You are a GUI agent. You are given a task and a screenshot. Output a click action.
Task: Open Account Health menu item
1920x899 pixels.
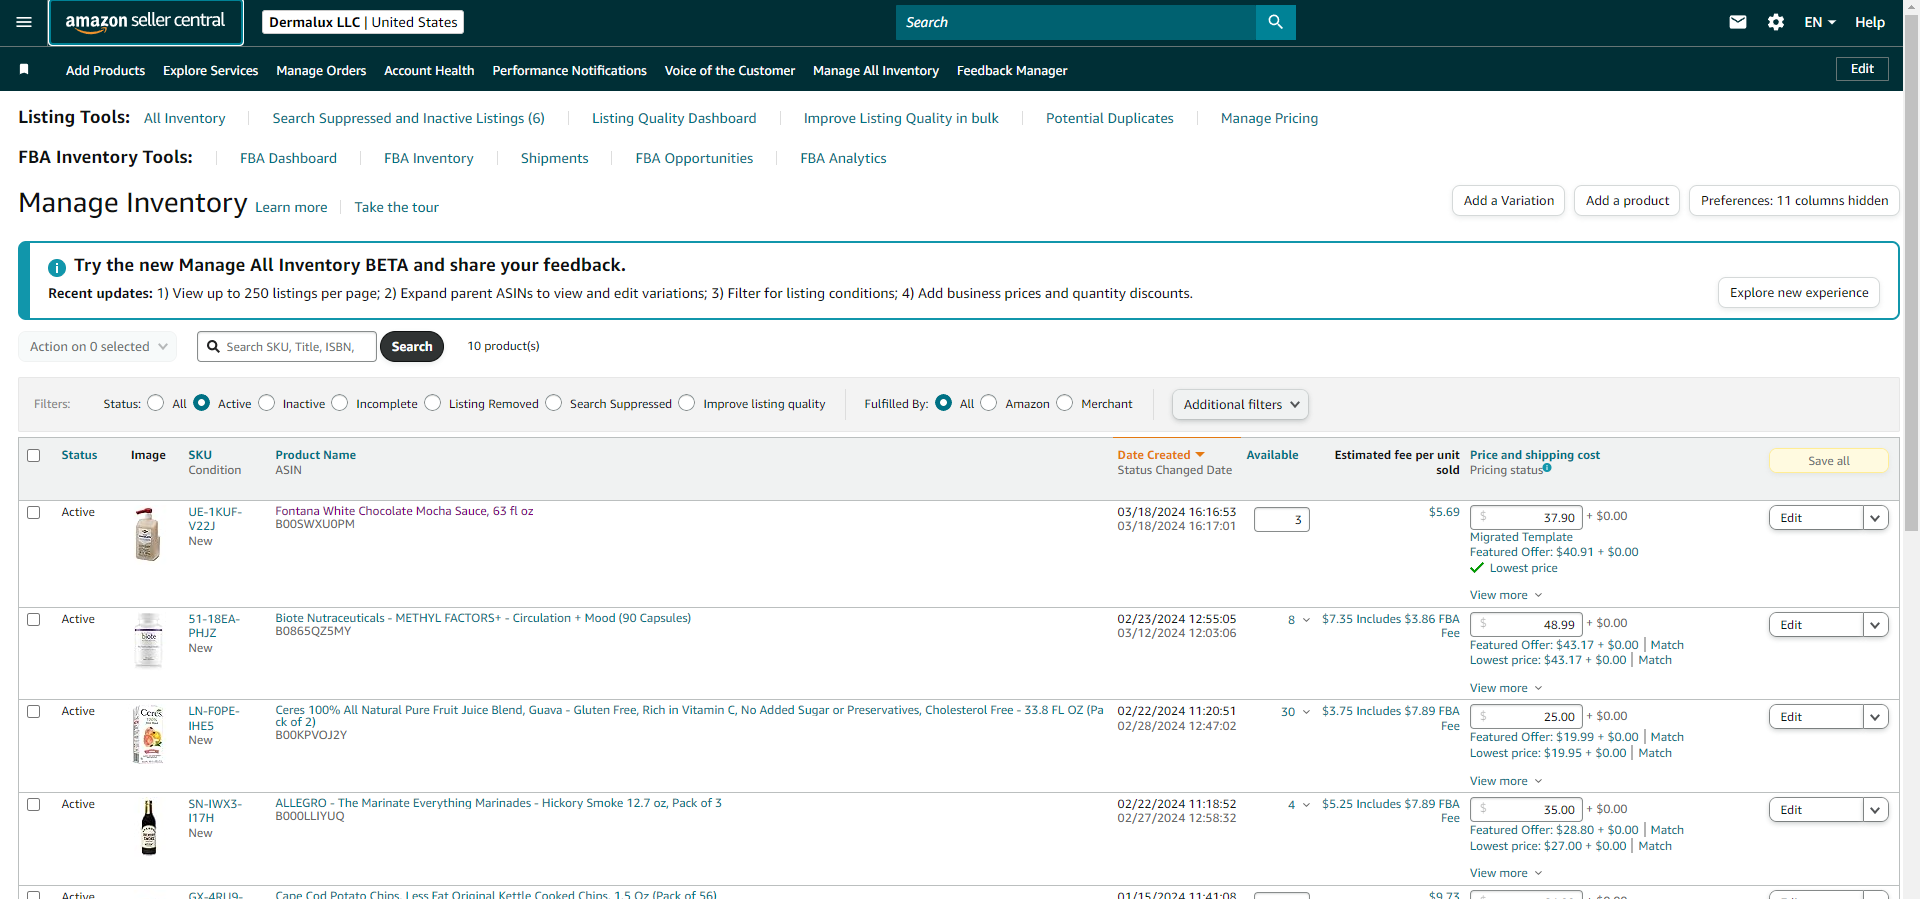pyautogui.click(x=429, y=70)
